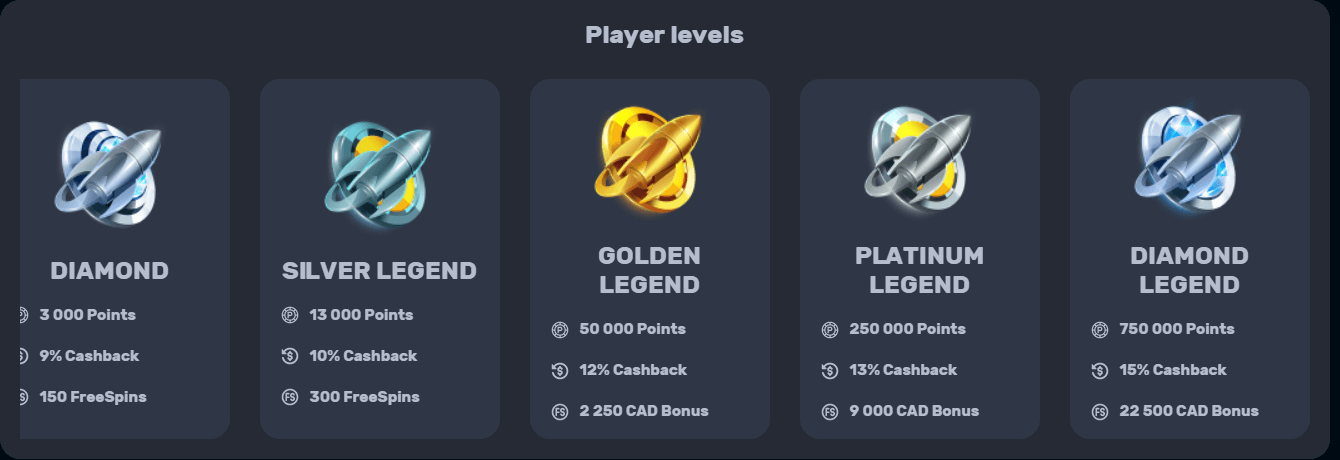Viewport: 1340px width, 460px height.
Task: Select the DIAMOND LEGEND title
Action: 1189,270
